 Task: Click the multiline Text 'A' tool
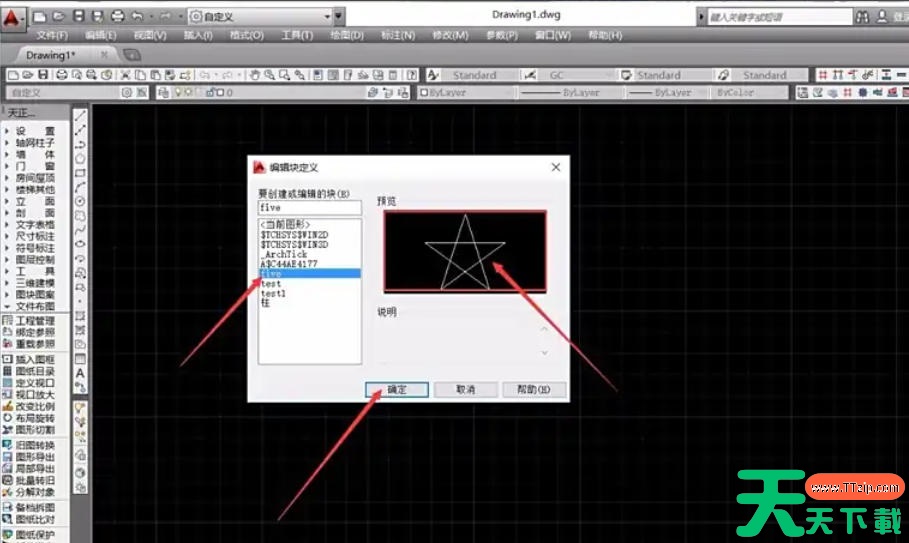80,374
